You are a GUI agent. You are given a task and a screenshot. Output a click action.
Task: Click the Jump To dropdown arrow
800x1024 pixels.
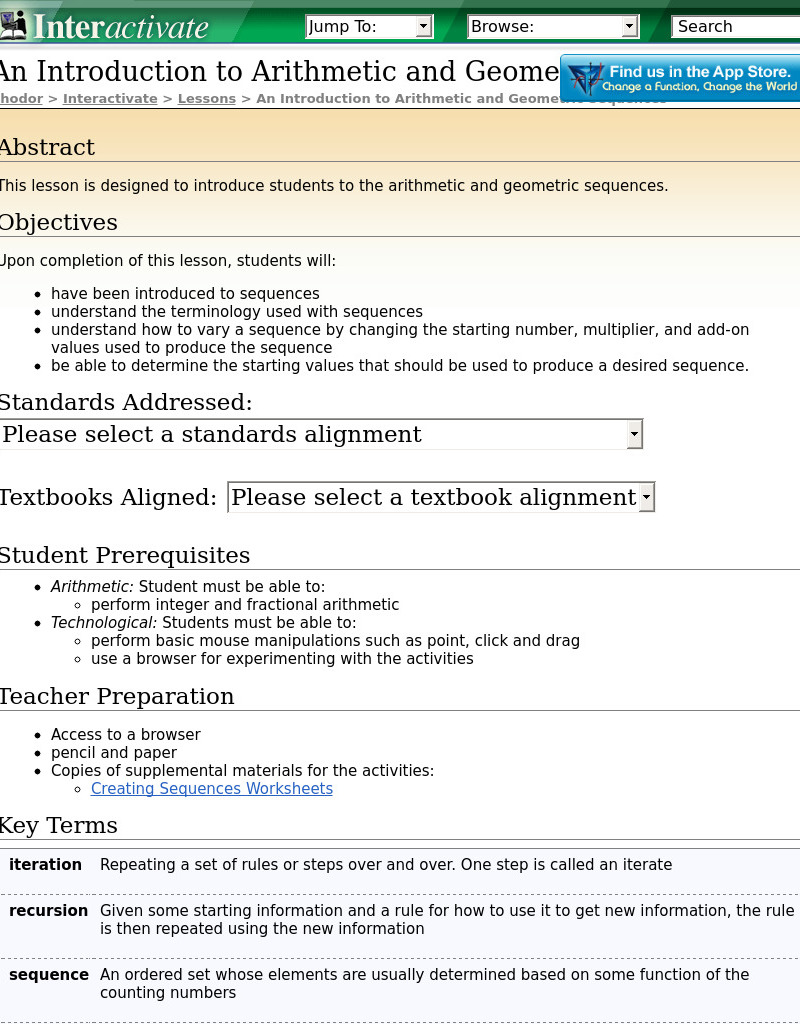coord(423,26)
